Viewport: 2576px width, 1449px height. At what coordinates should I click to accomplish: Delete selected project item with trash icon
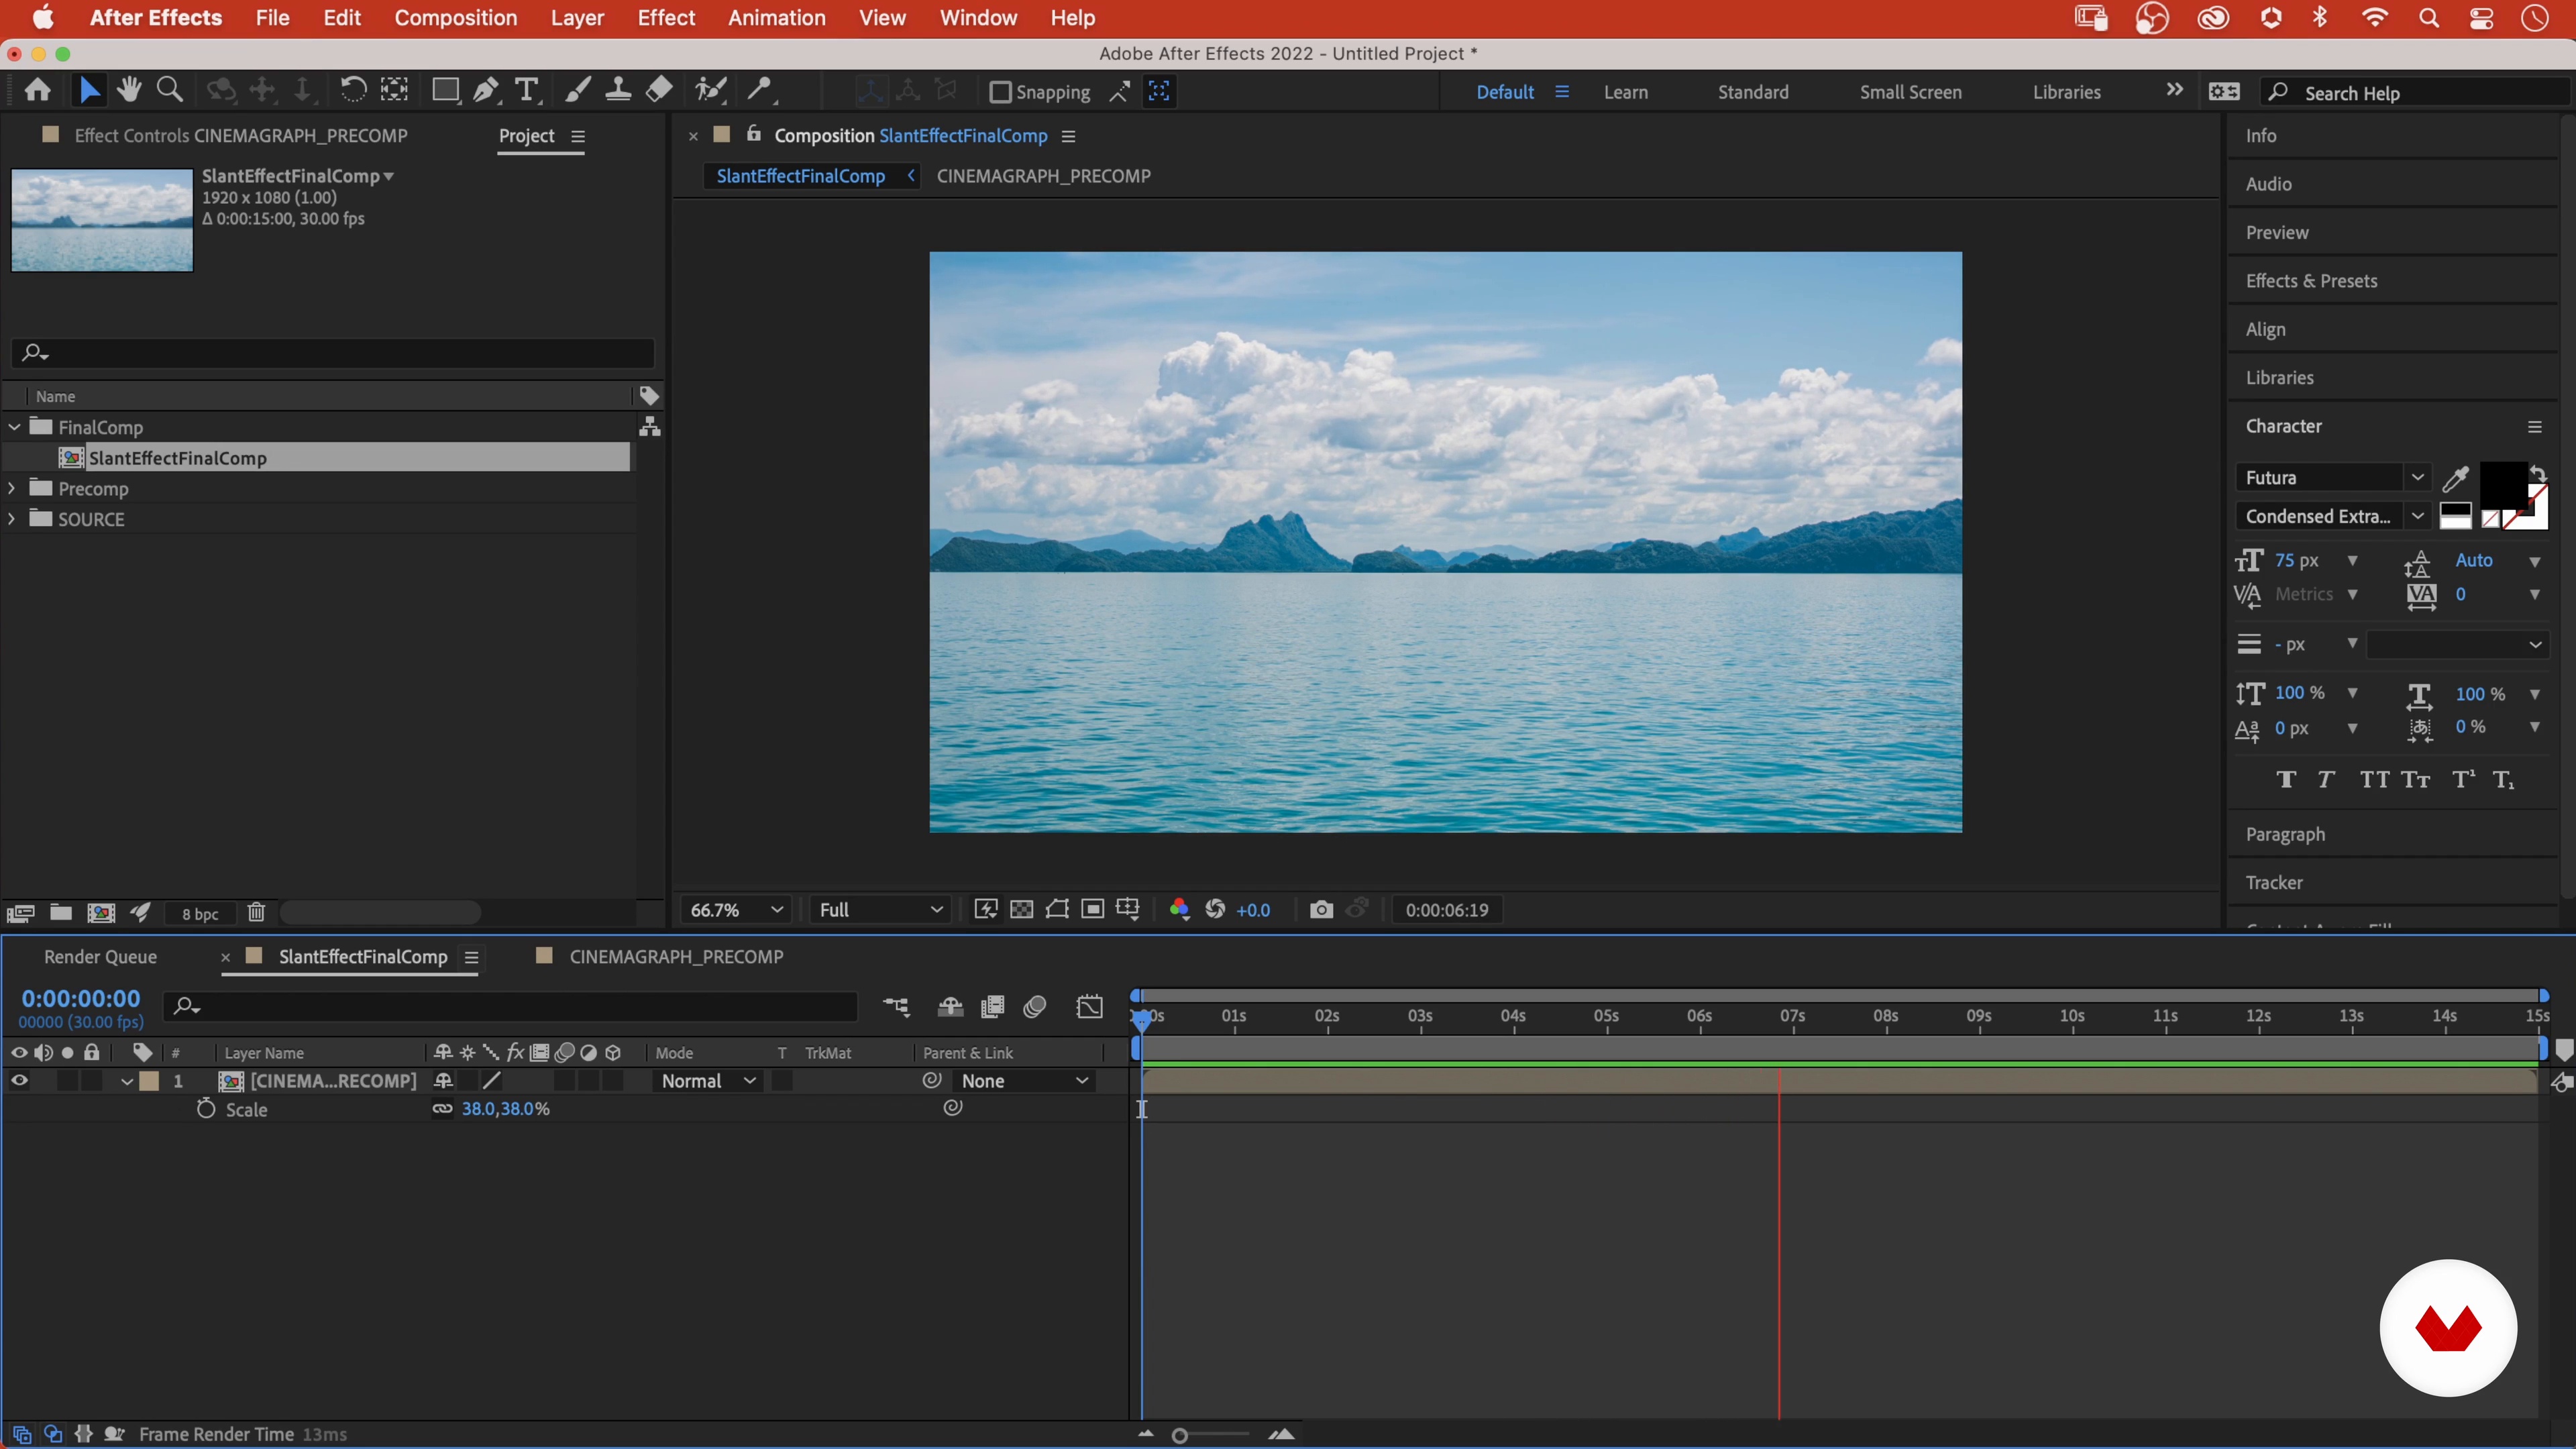click(x=256, y=912)
